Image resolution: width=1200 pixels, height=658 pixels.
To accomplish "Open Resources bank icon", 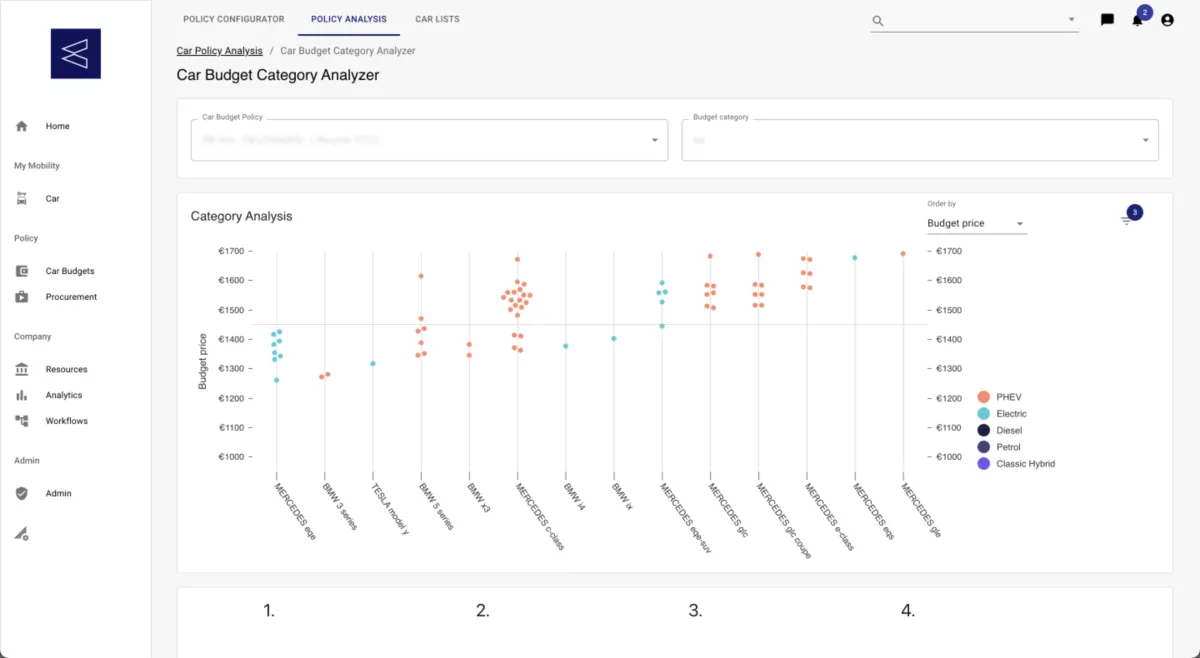I will [x=22, y=369].
